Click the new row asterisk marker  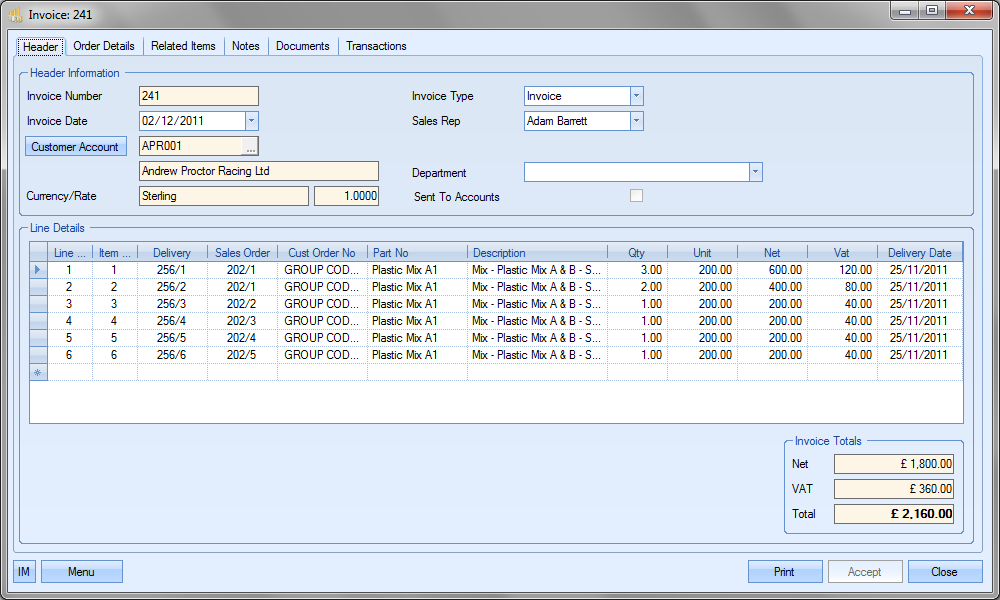tap(39, 372)
